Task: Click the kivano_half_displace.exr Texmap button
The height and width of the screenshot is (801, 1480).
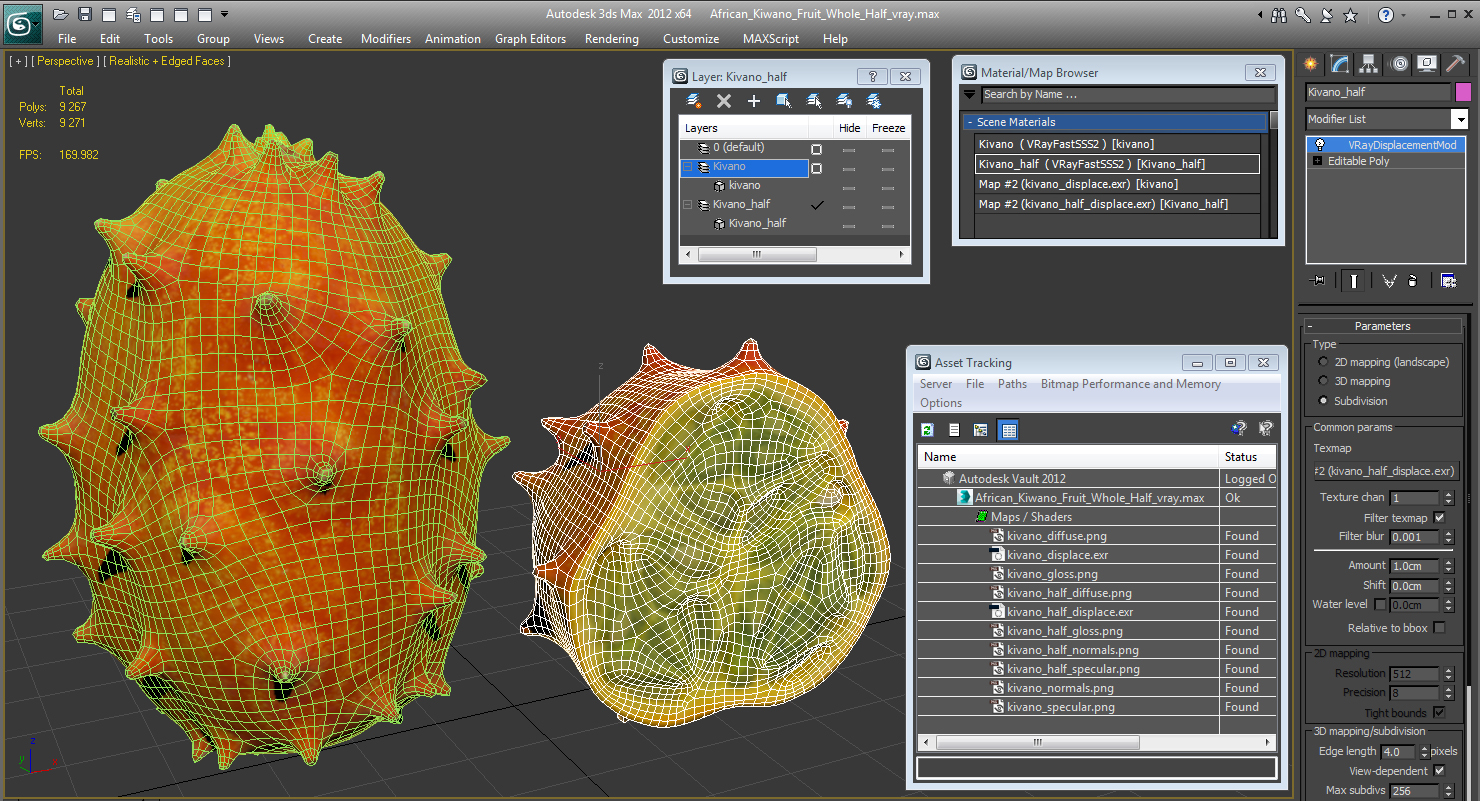Action: [x=1386, y=471]
